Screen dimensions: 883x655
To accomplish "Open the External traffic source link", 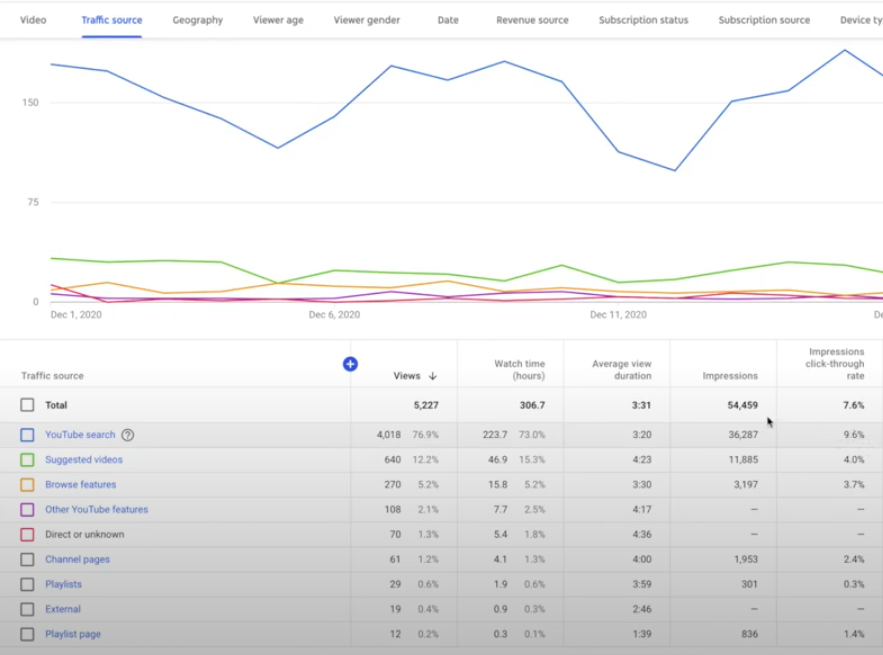I will click(x=63, y=609).
